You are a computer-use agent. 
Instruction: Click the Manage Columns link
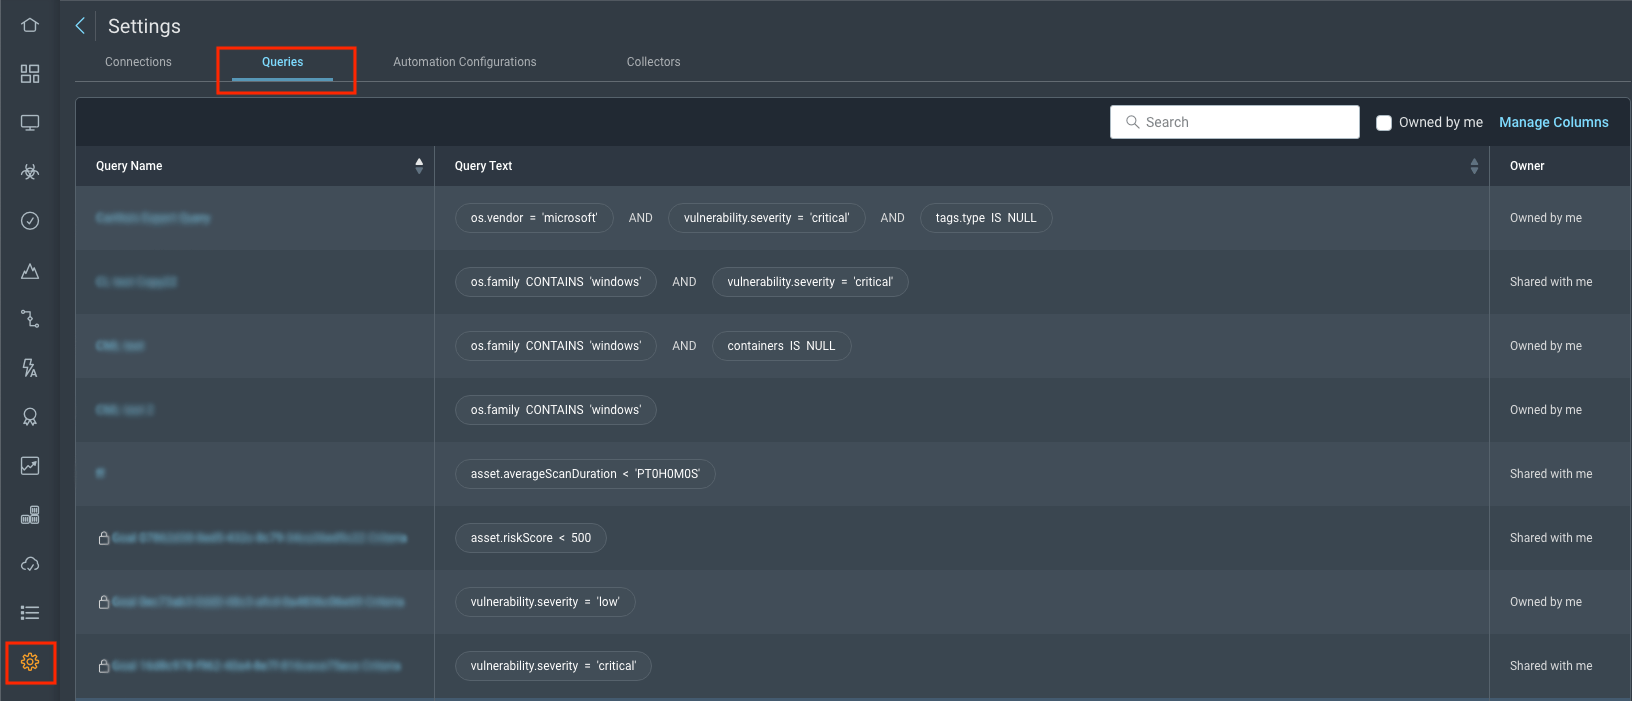(1553, 122)
